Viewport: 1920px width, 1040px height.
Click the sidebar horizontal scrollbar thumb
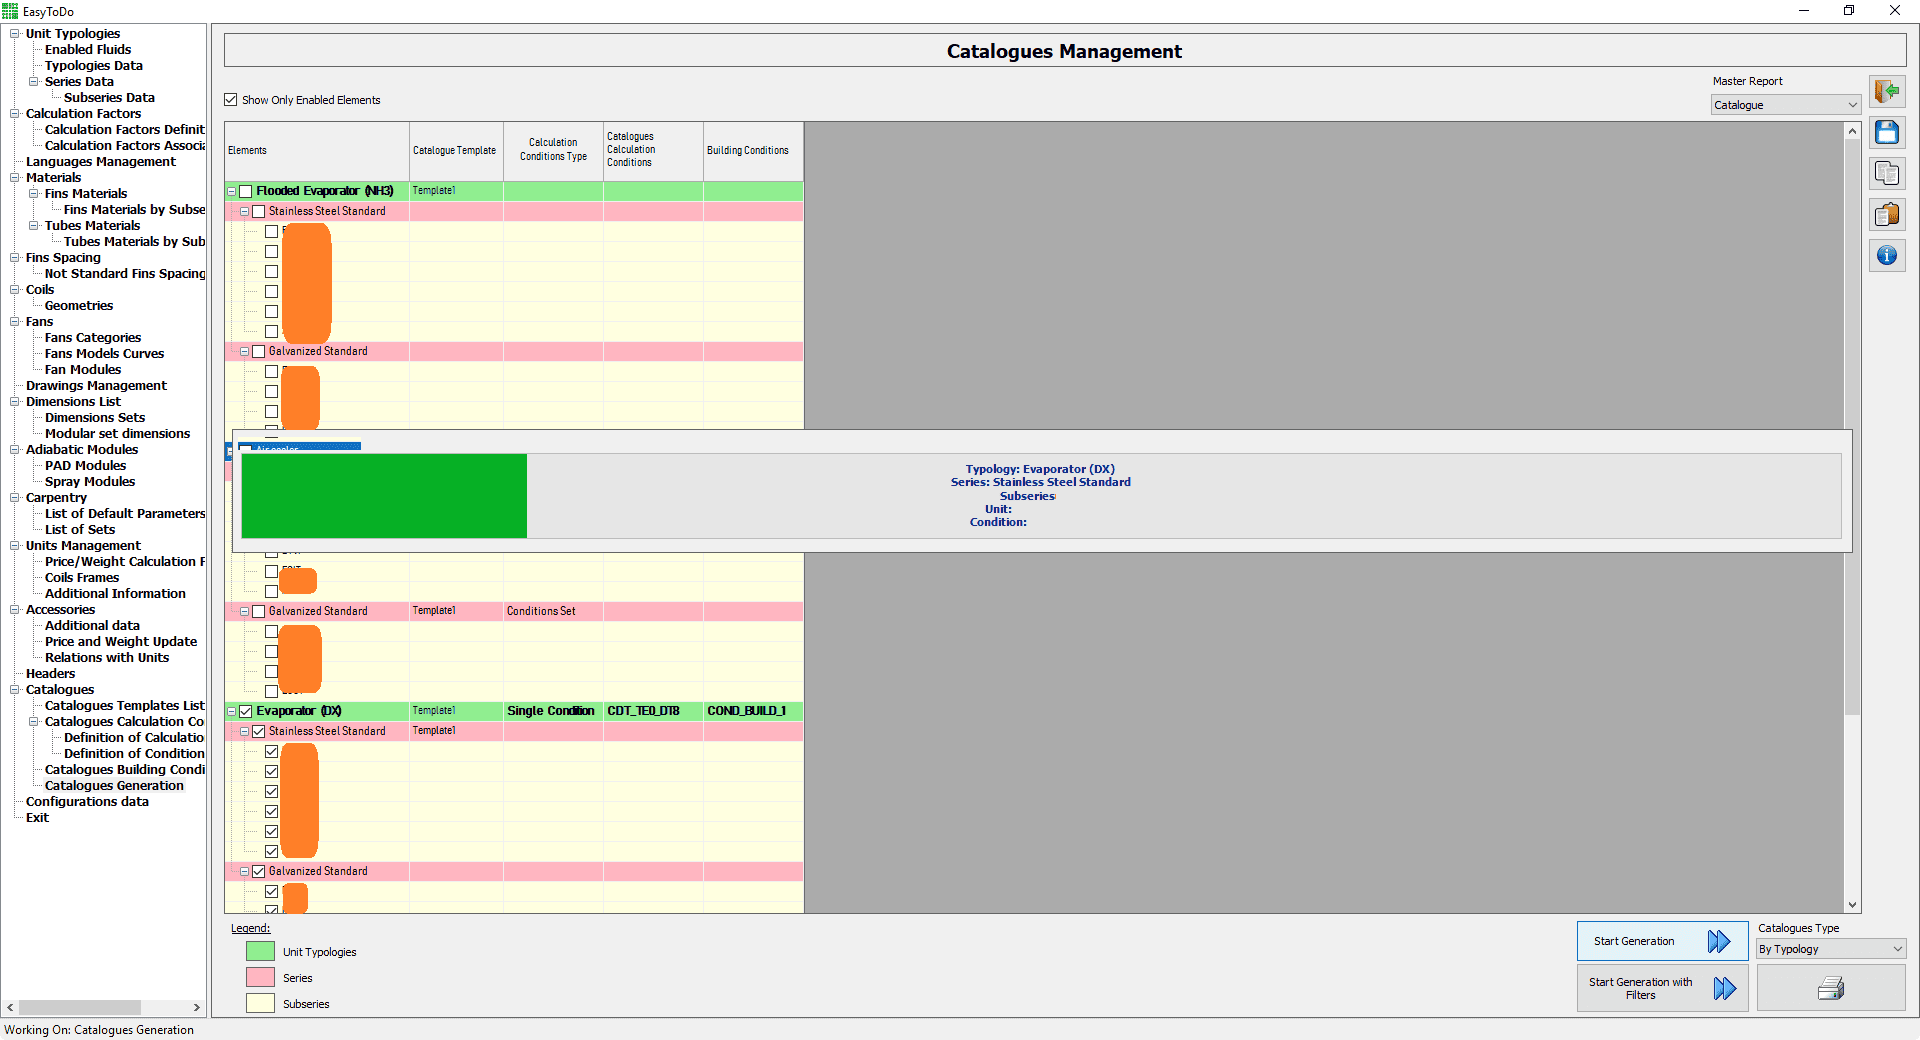(80, 1007)
